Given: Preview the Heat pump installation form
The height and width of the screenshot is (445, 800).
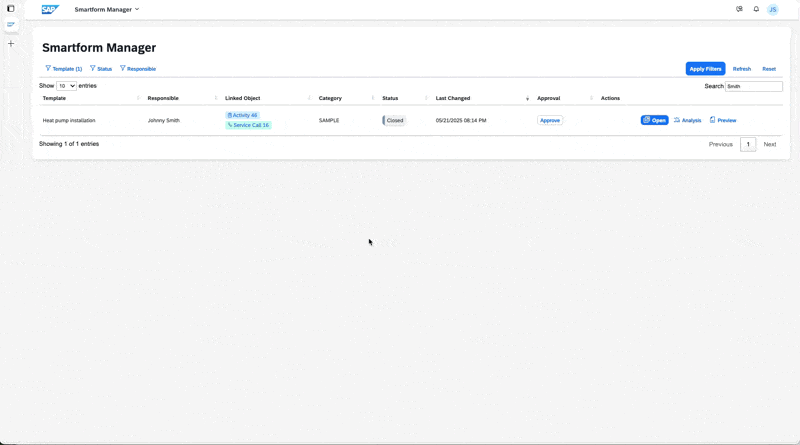Looking at the screenshot, I should [x=723, y=120].
